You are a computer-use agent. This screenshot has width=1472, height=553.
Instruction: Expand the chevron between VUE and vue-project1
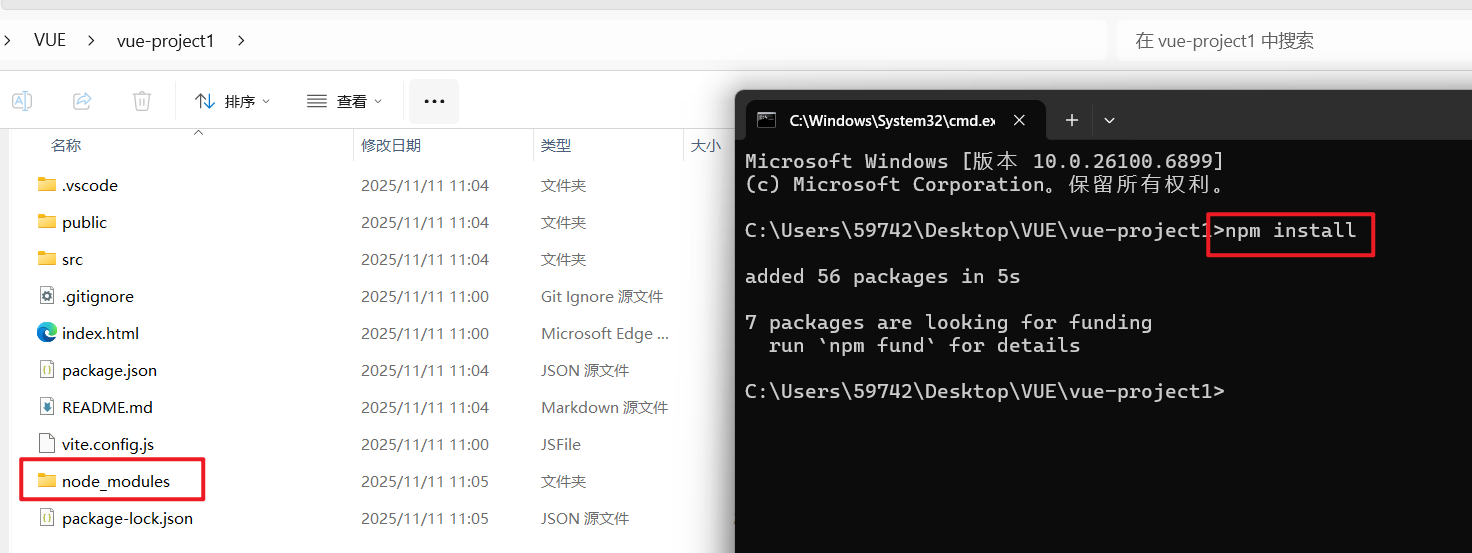click(91, 41)
